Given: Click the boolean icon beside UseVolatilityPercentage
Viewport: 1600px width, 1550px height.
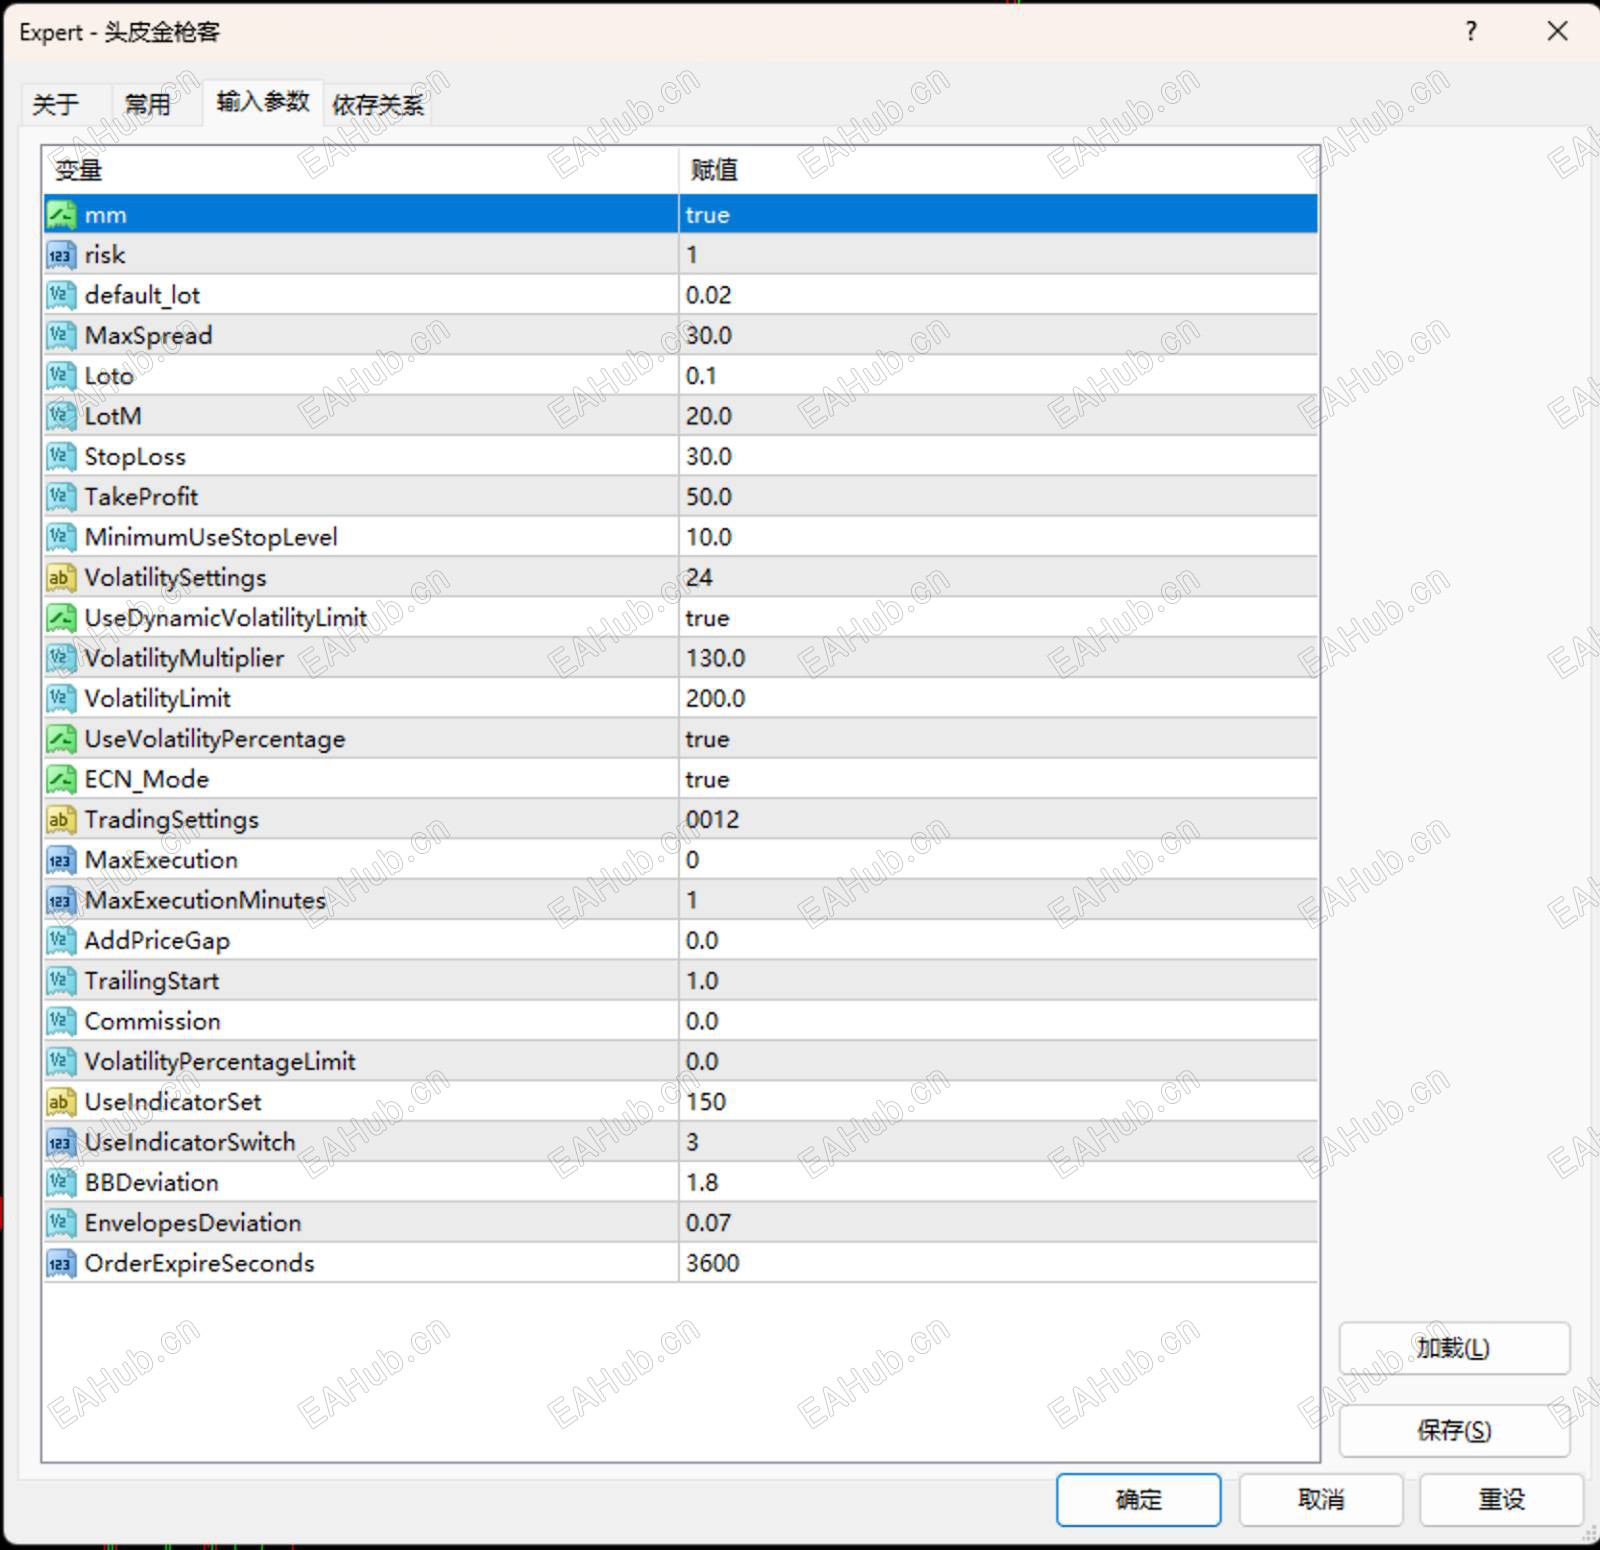Looking at the screenshot, I should tap(61, 739).
